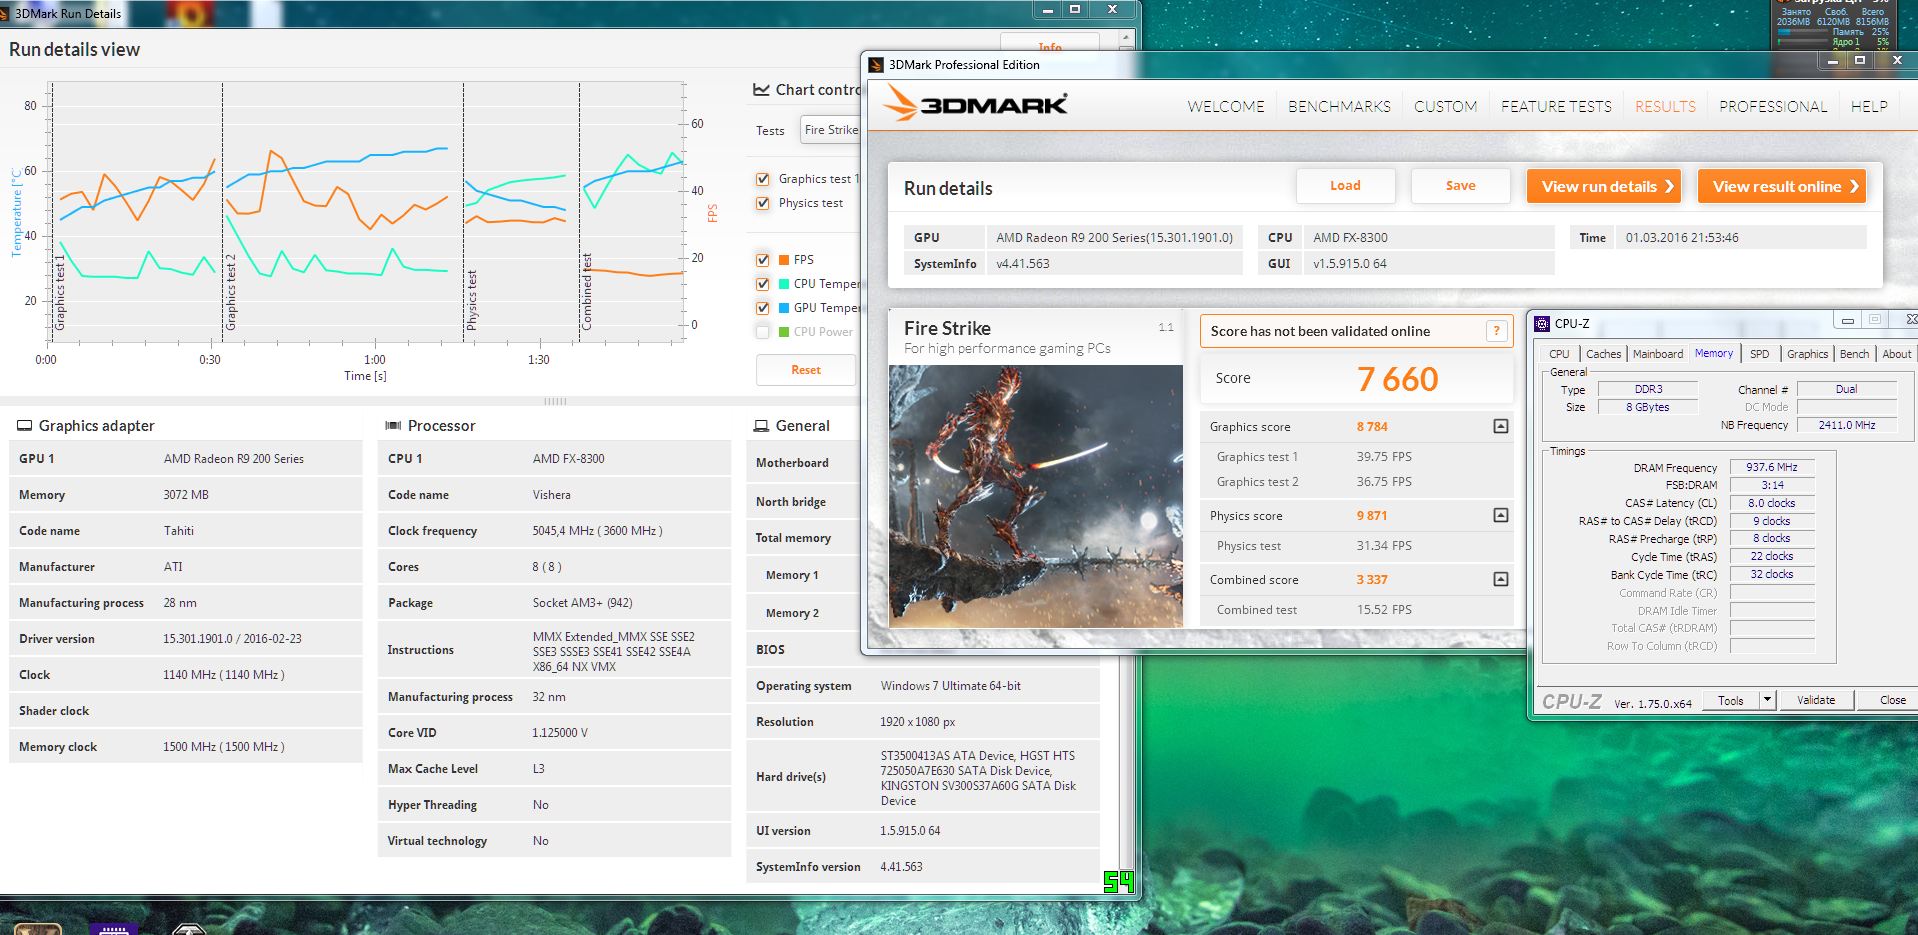
Task: Open the dropdown arrow next to CPU-Z Tools
Action: 1767,700
